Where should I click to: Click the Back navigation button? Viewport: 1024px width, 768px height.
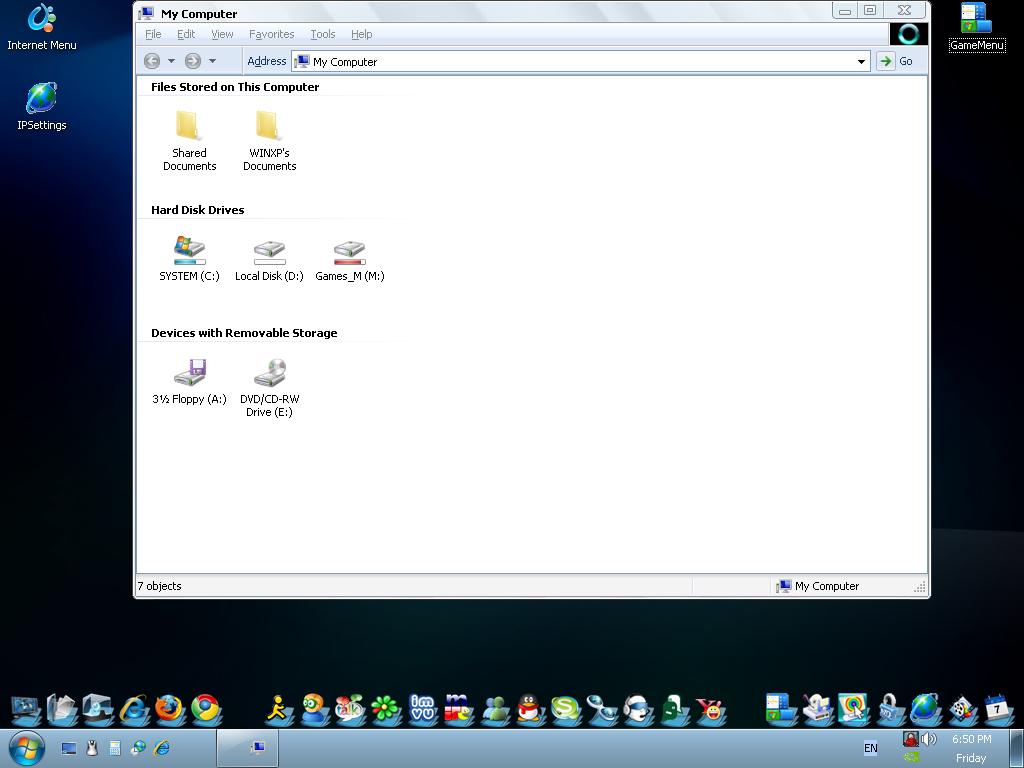pos(152,61)
